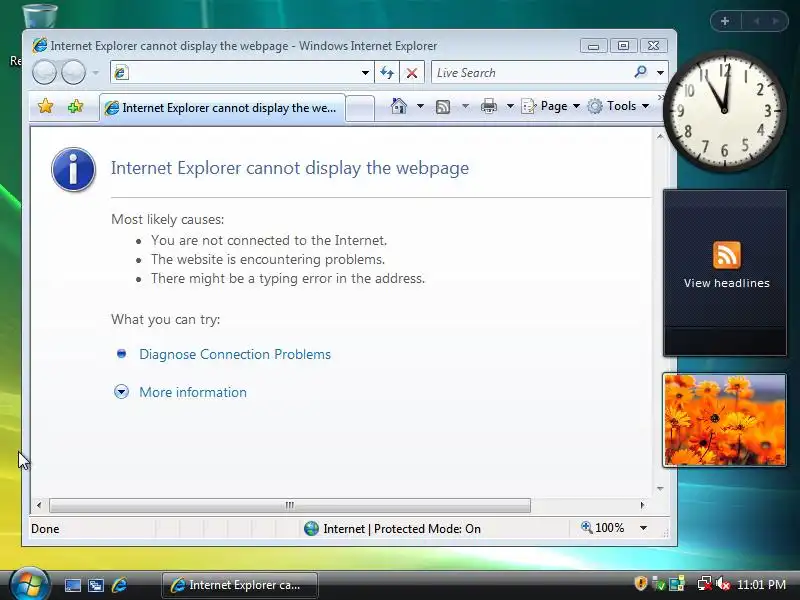Launch Internet Explorer from quick launch
Image resolution: width=800 pixels, height=600 pixels.
pyautogui.click(x=119, y=585)
